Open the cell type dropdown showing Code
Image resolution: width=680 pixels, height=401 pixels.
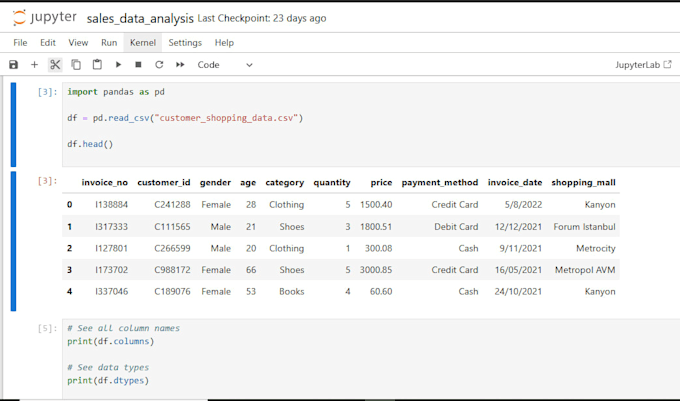(x=225, y=65)
